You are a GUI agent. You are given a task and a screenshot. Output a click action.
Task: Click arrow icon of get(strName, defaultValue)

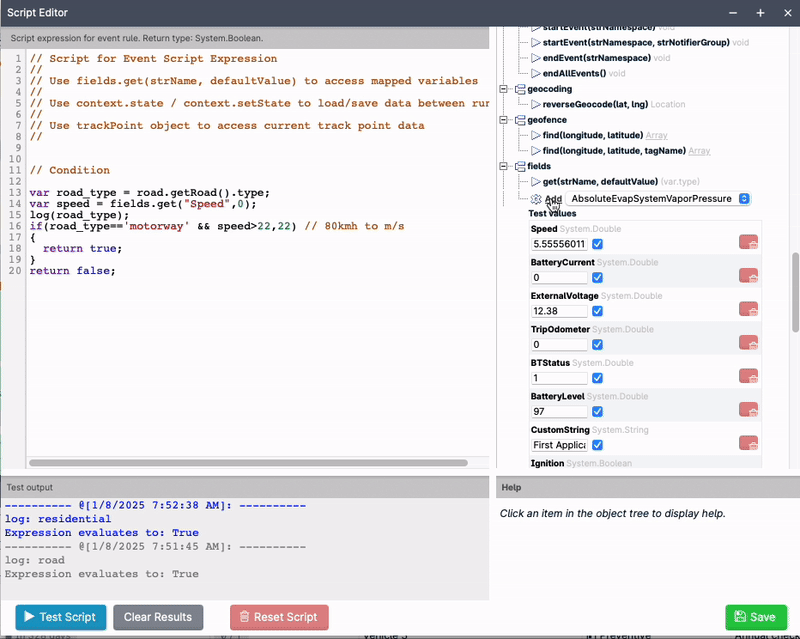pos(536,182)
